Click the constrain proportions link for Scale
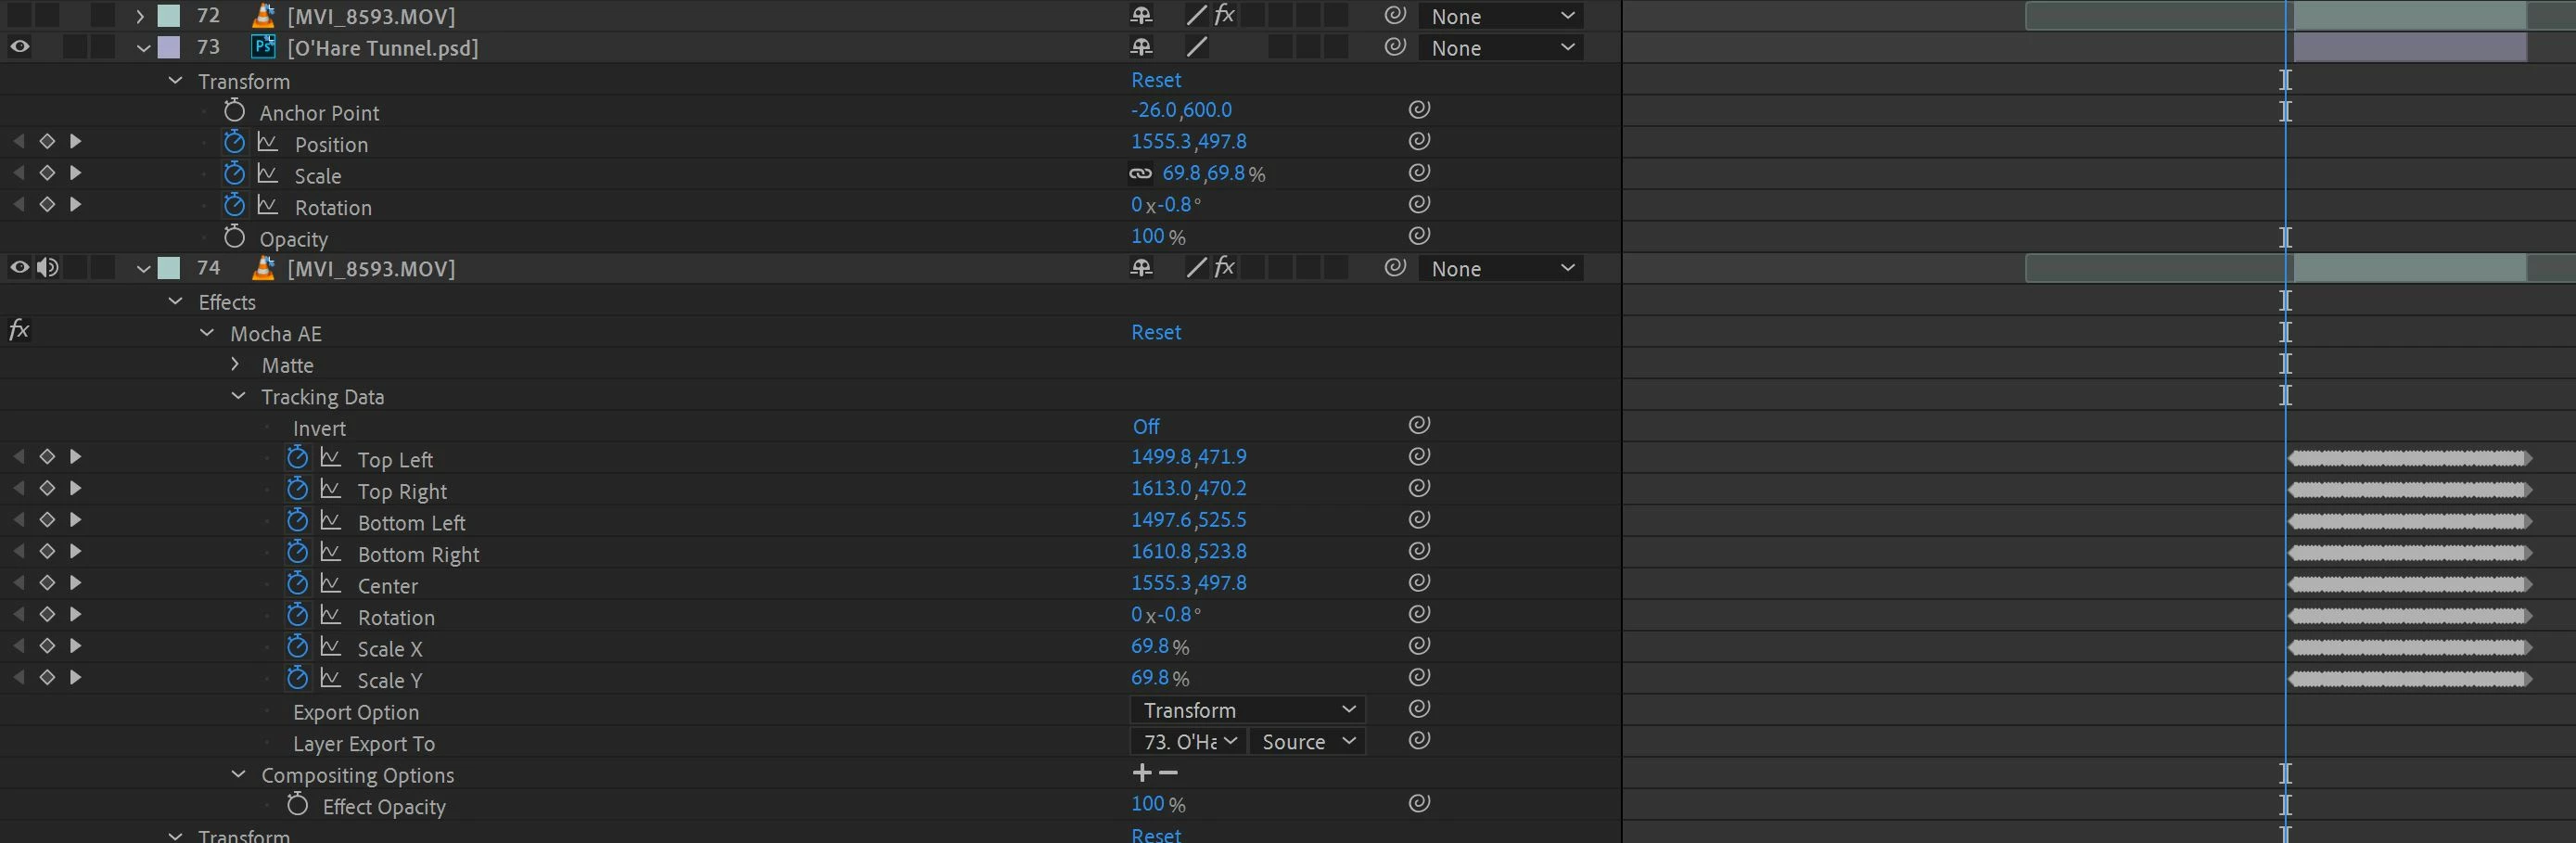This screenshot has height=843, width=2576. click(1140, 173)
